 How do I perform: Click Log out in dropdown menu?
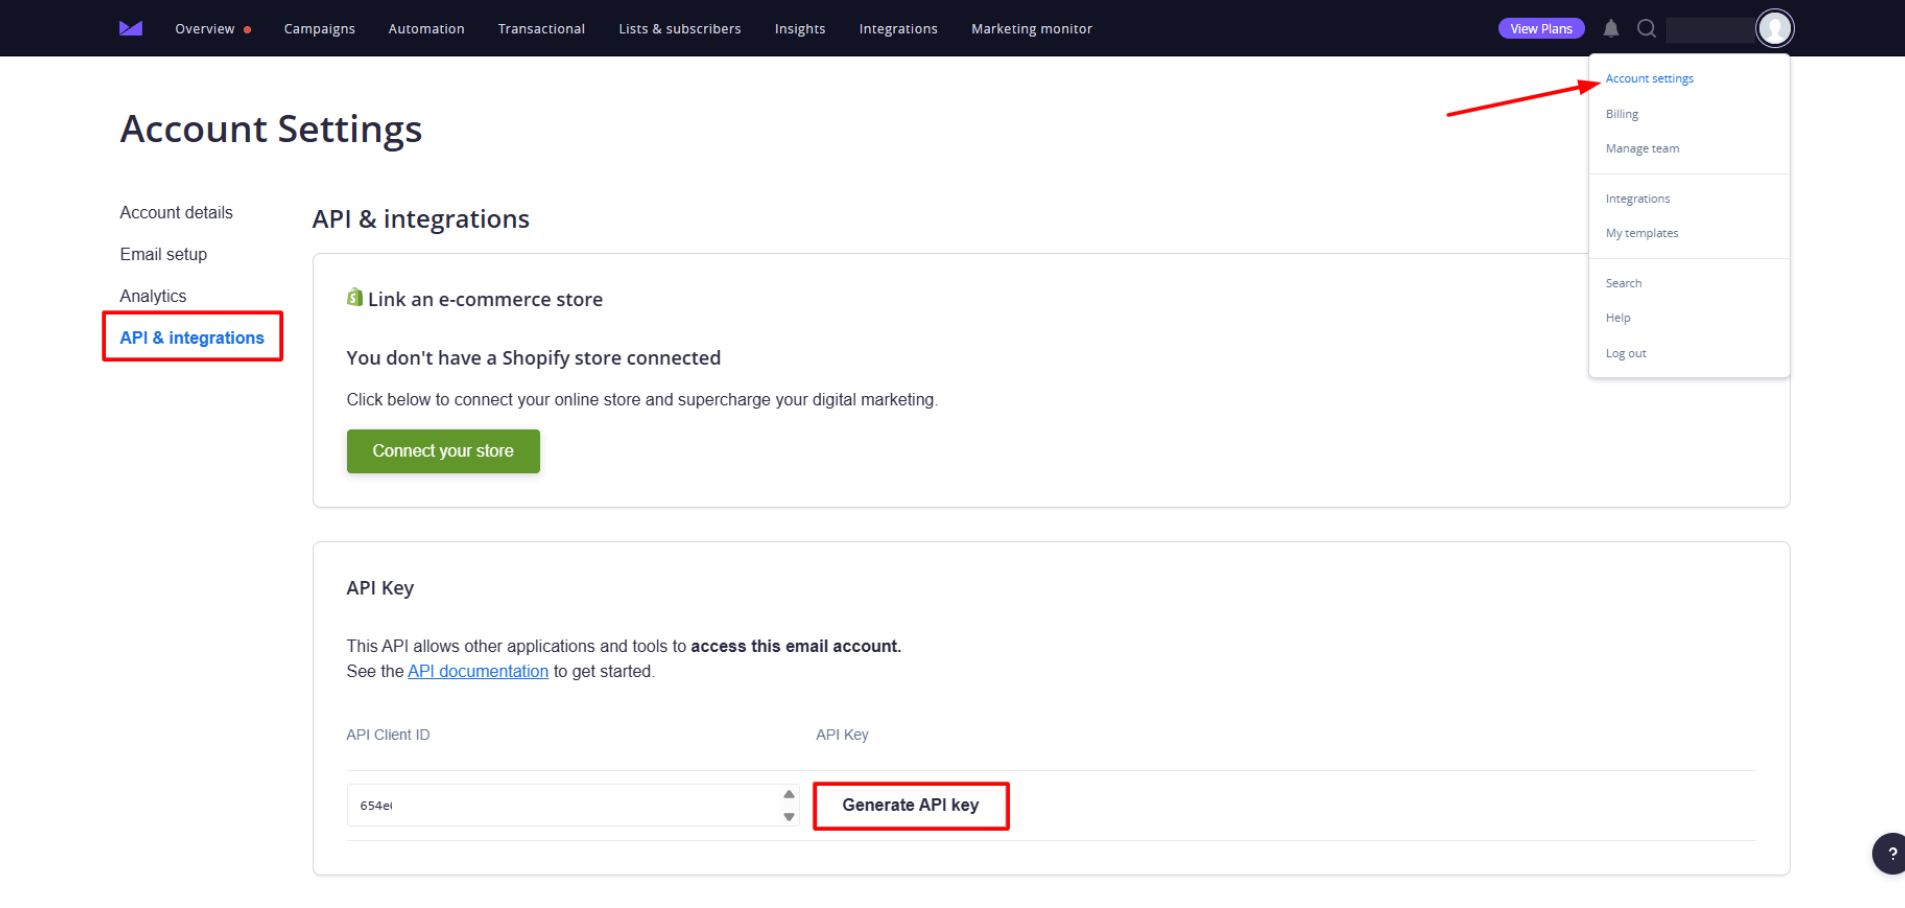pyautogui.click(x=1625, y=352)
